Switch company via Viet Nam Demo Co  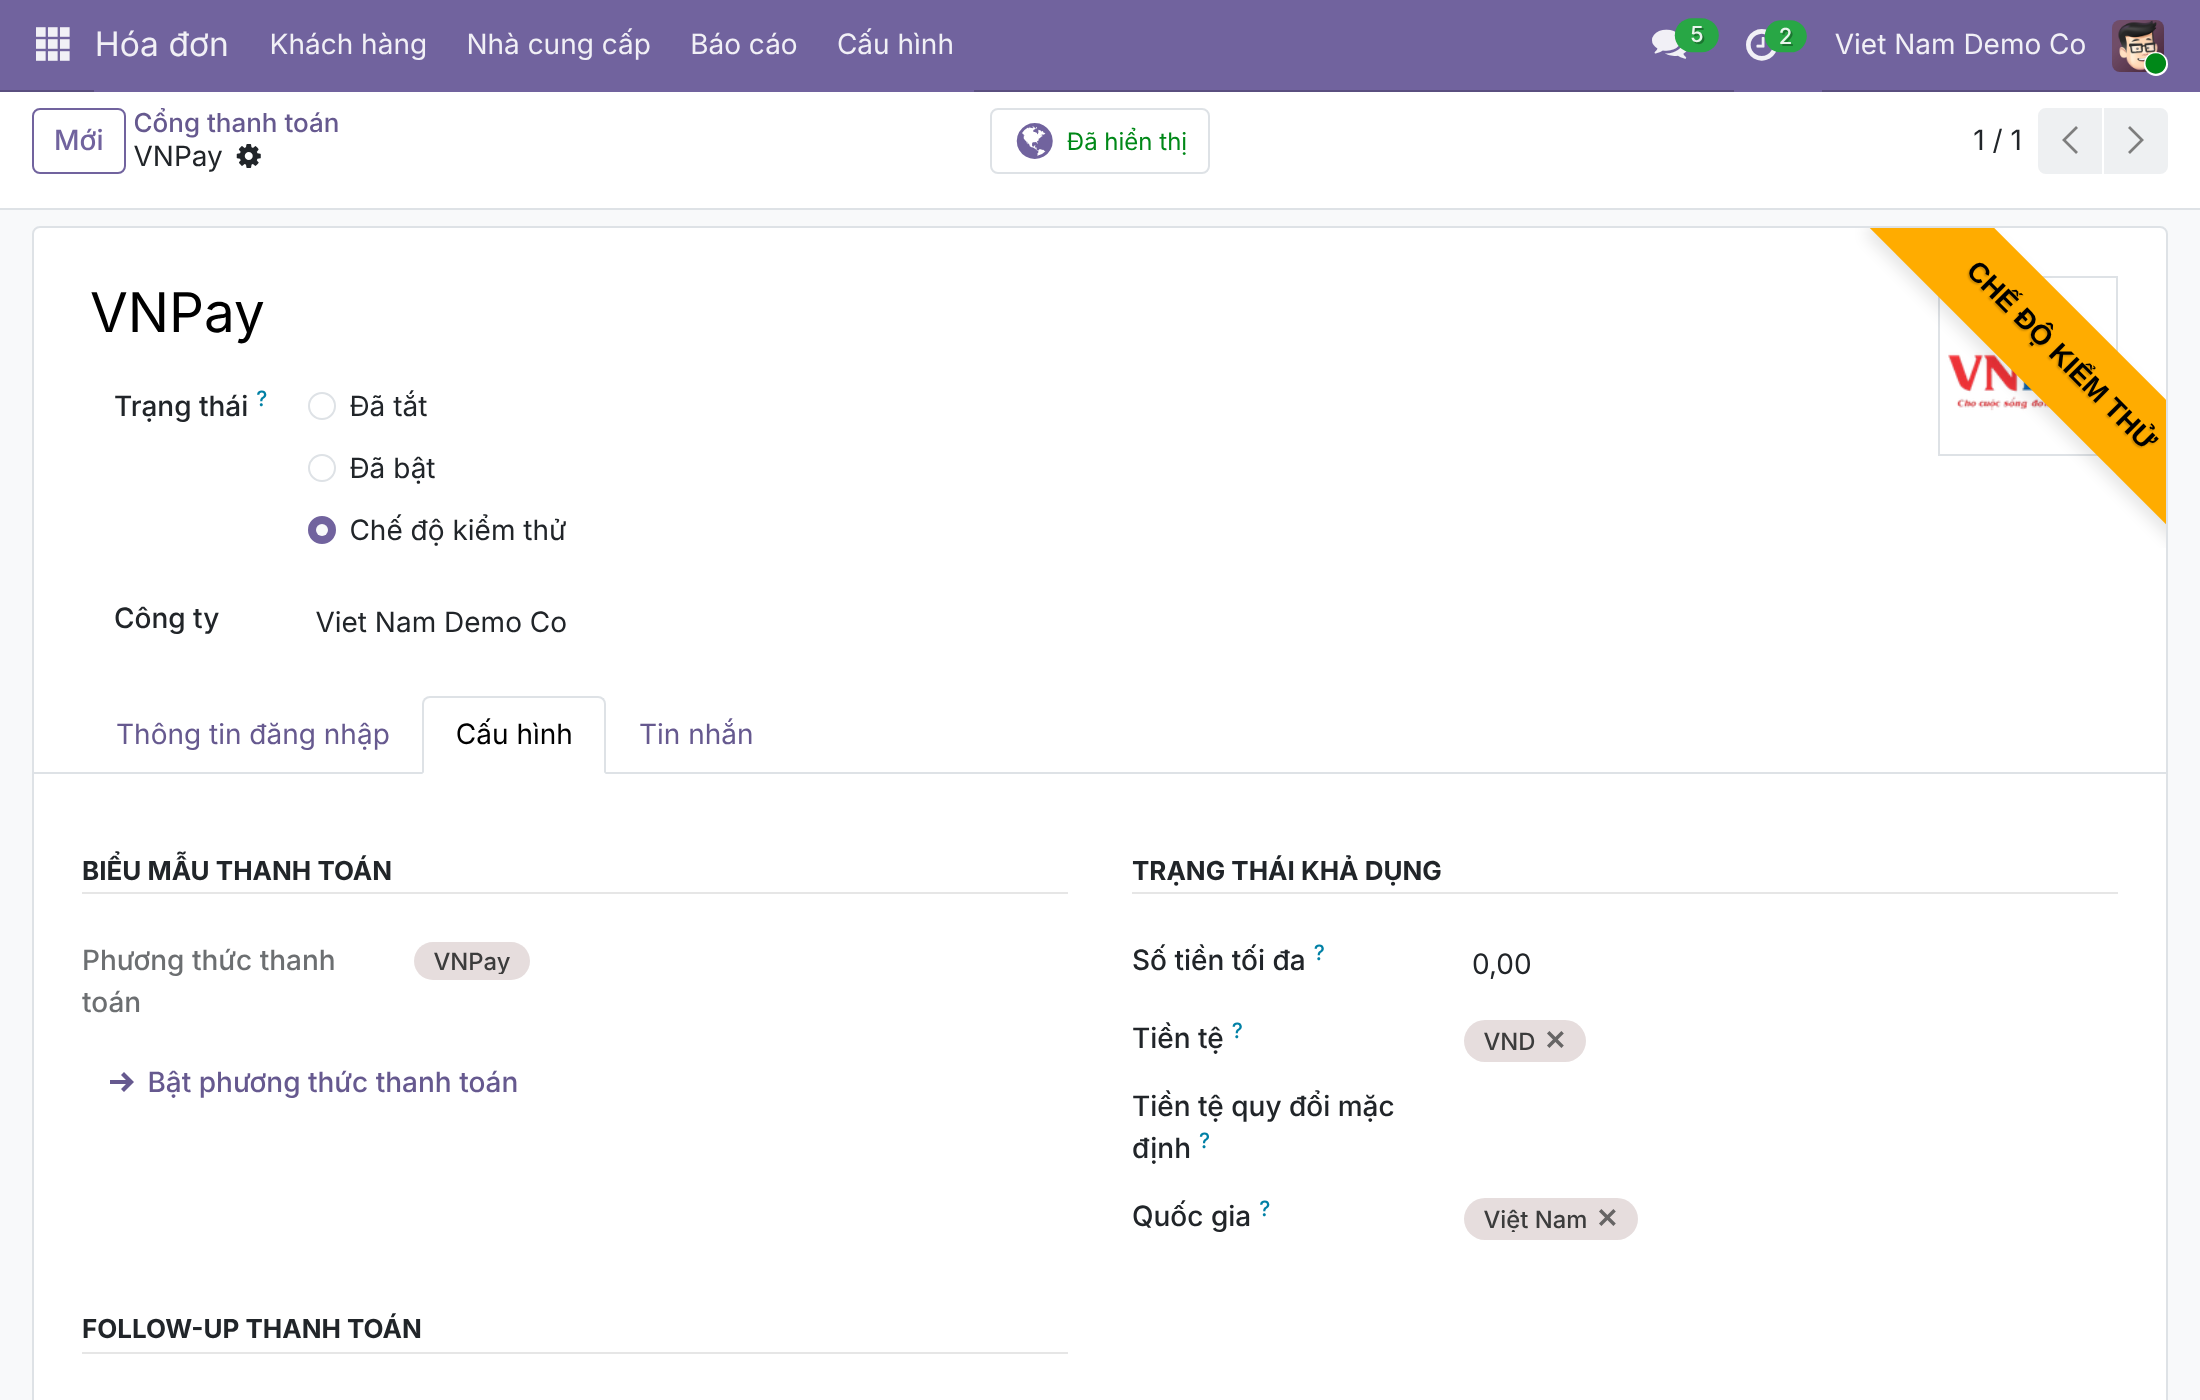1960,44
